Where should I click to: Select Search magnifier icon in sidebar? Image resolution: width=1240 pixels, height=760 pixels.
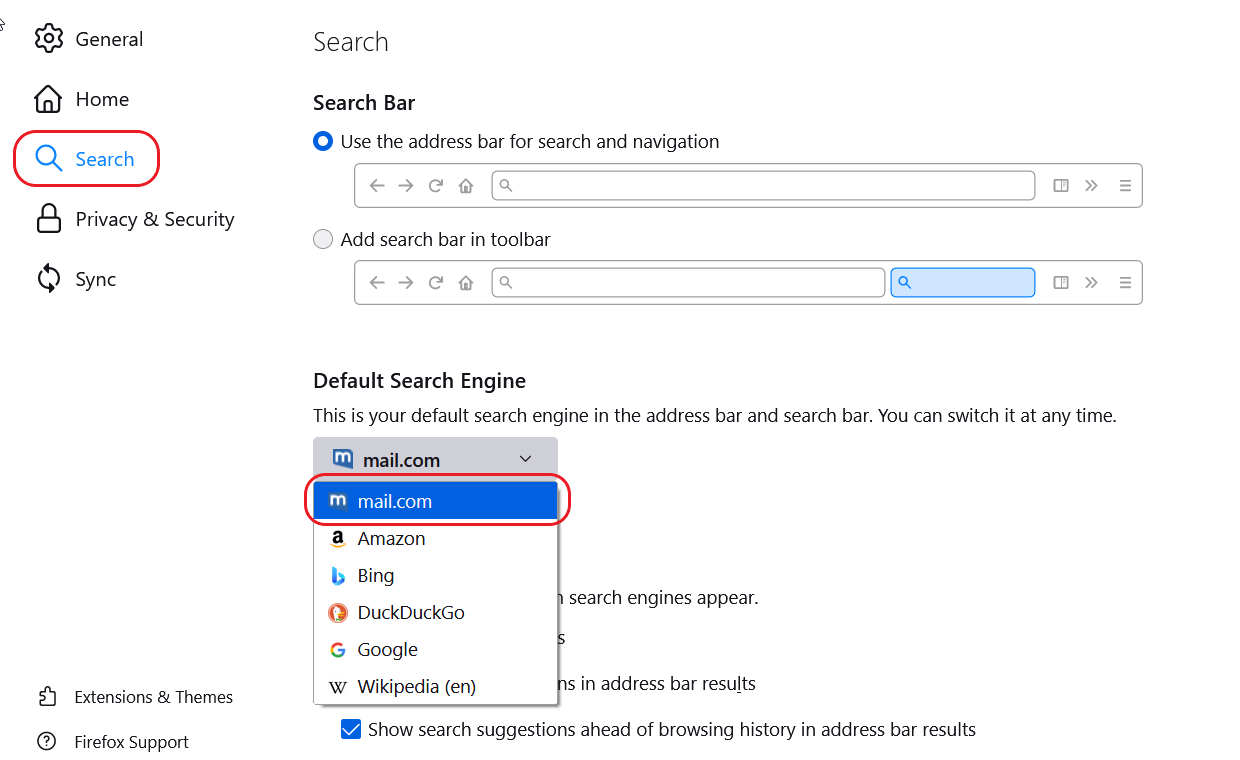(48, 159)
